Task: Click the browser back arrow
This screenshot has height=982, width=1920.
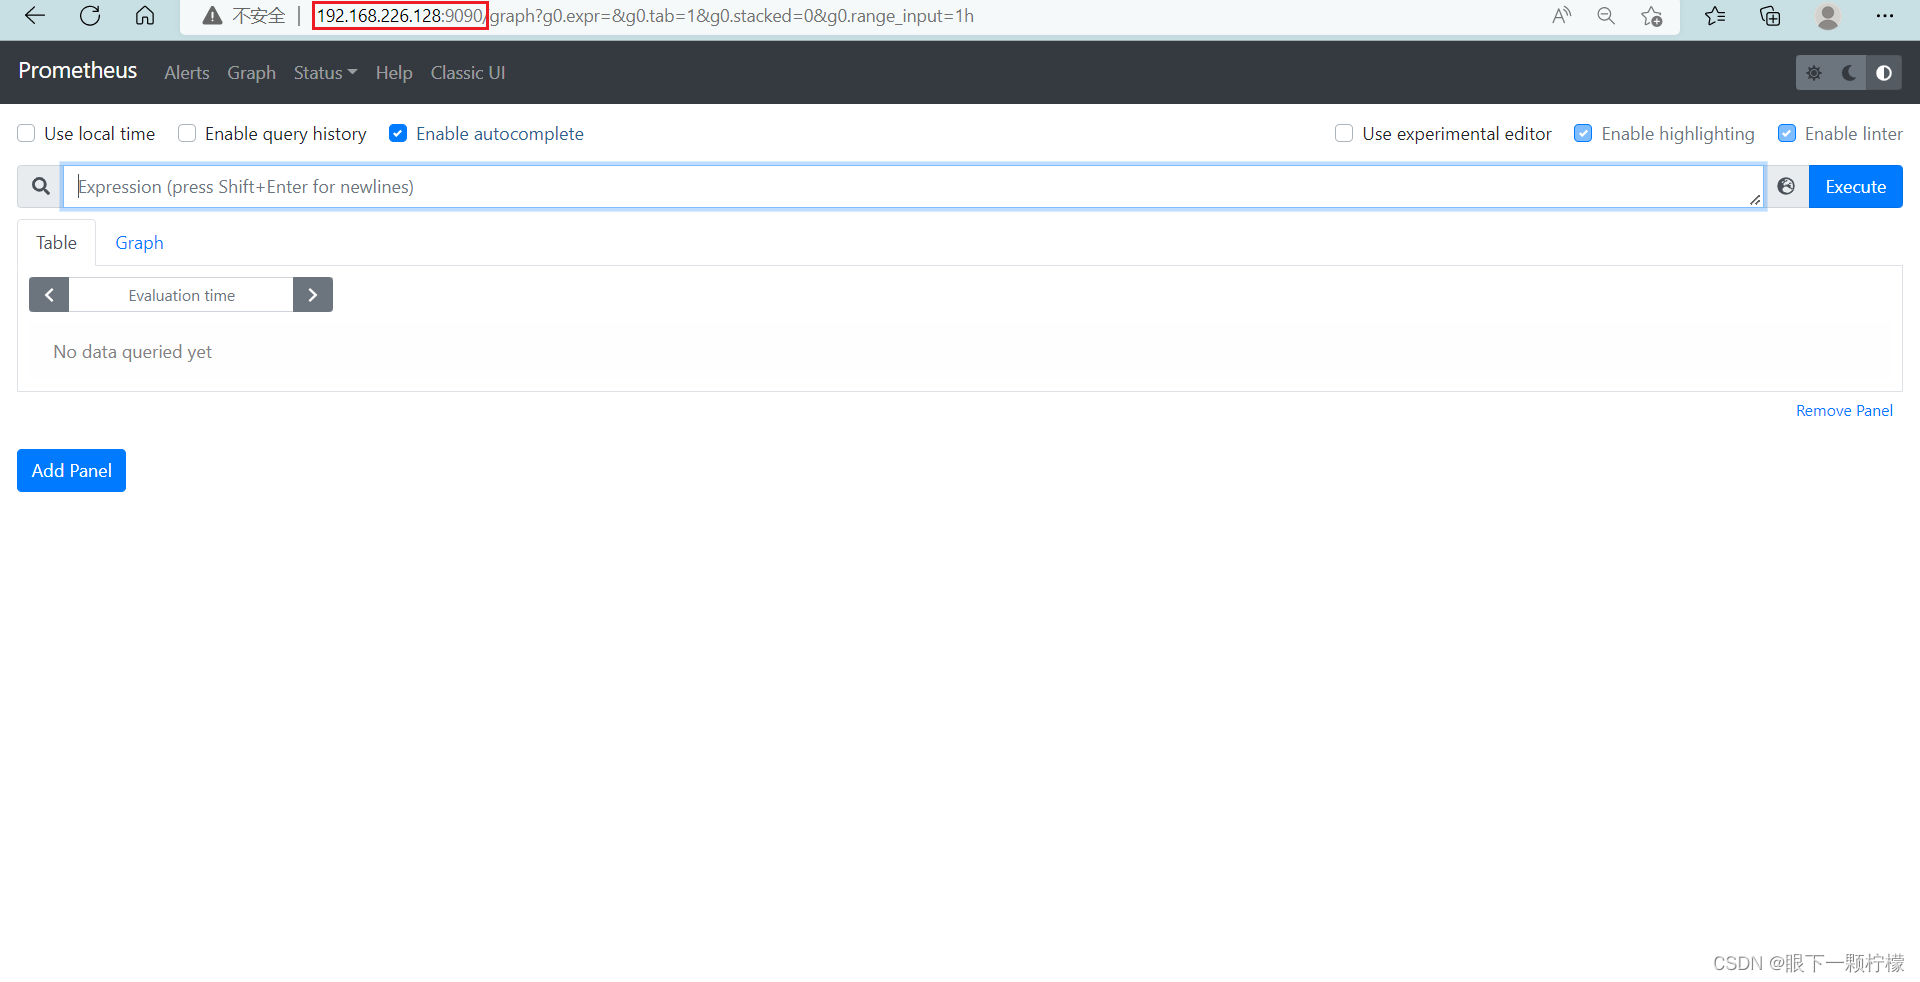Action: [x=35, y=16]
